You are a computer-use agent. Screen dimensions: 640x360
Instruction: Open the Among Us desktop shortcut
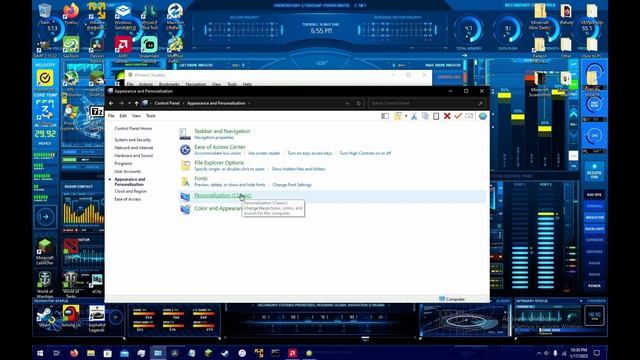coord(71,317)
